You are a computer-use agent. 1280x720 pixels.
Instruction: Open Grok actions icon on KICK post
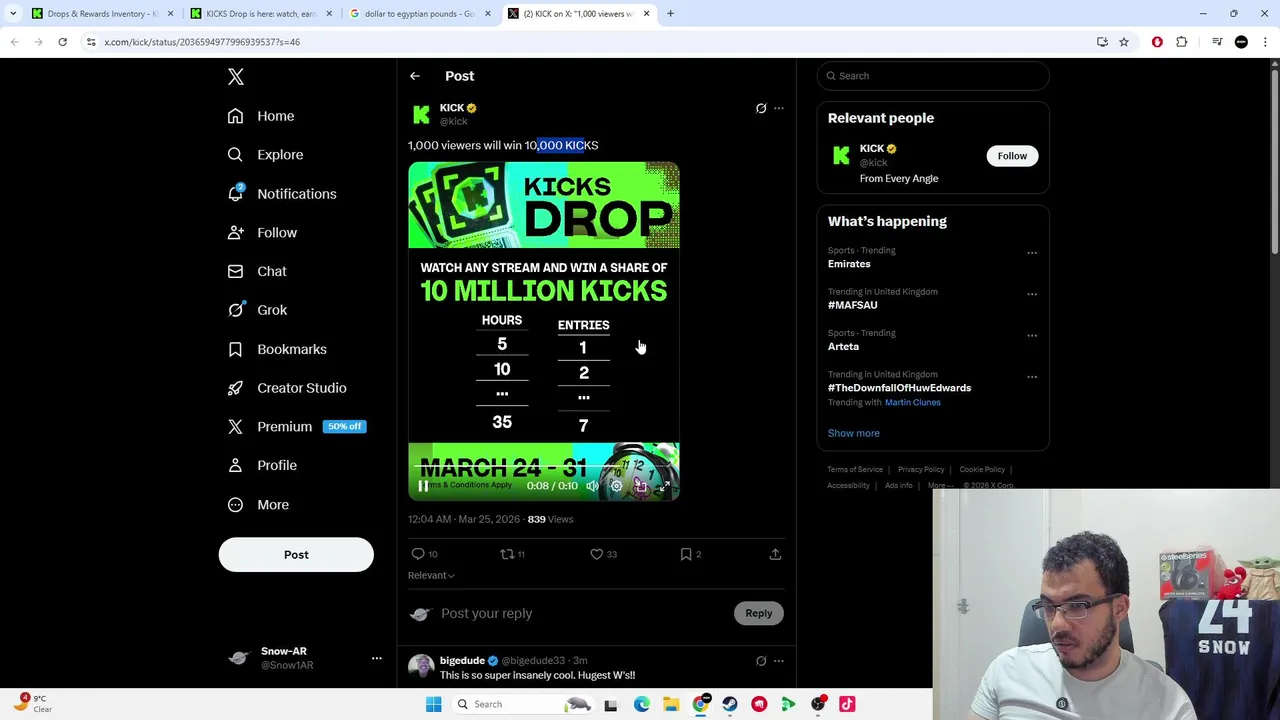pos(761,108)
